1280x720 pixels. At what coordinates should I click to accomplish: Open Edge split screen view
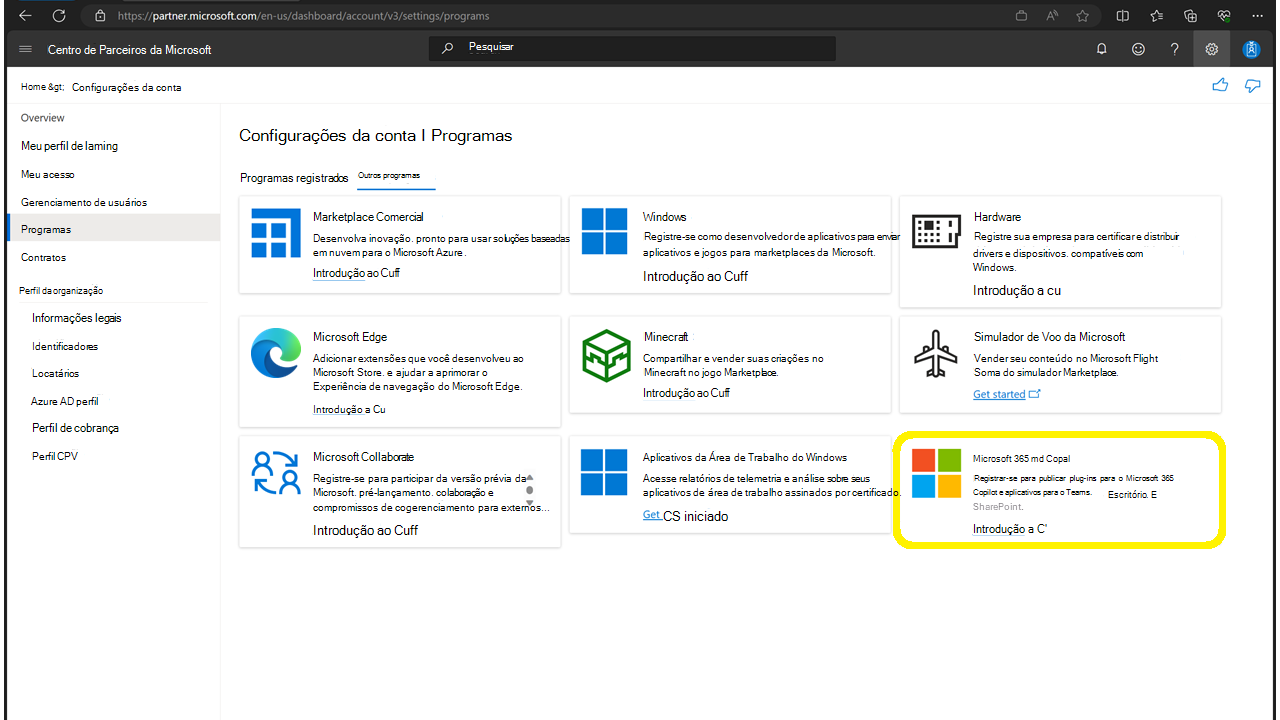(x=1123, y=16)
